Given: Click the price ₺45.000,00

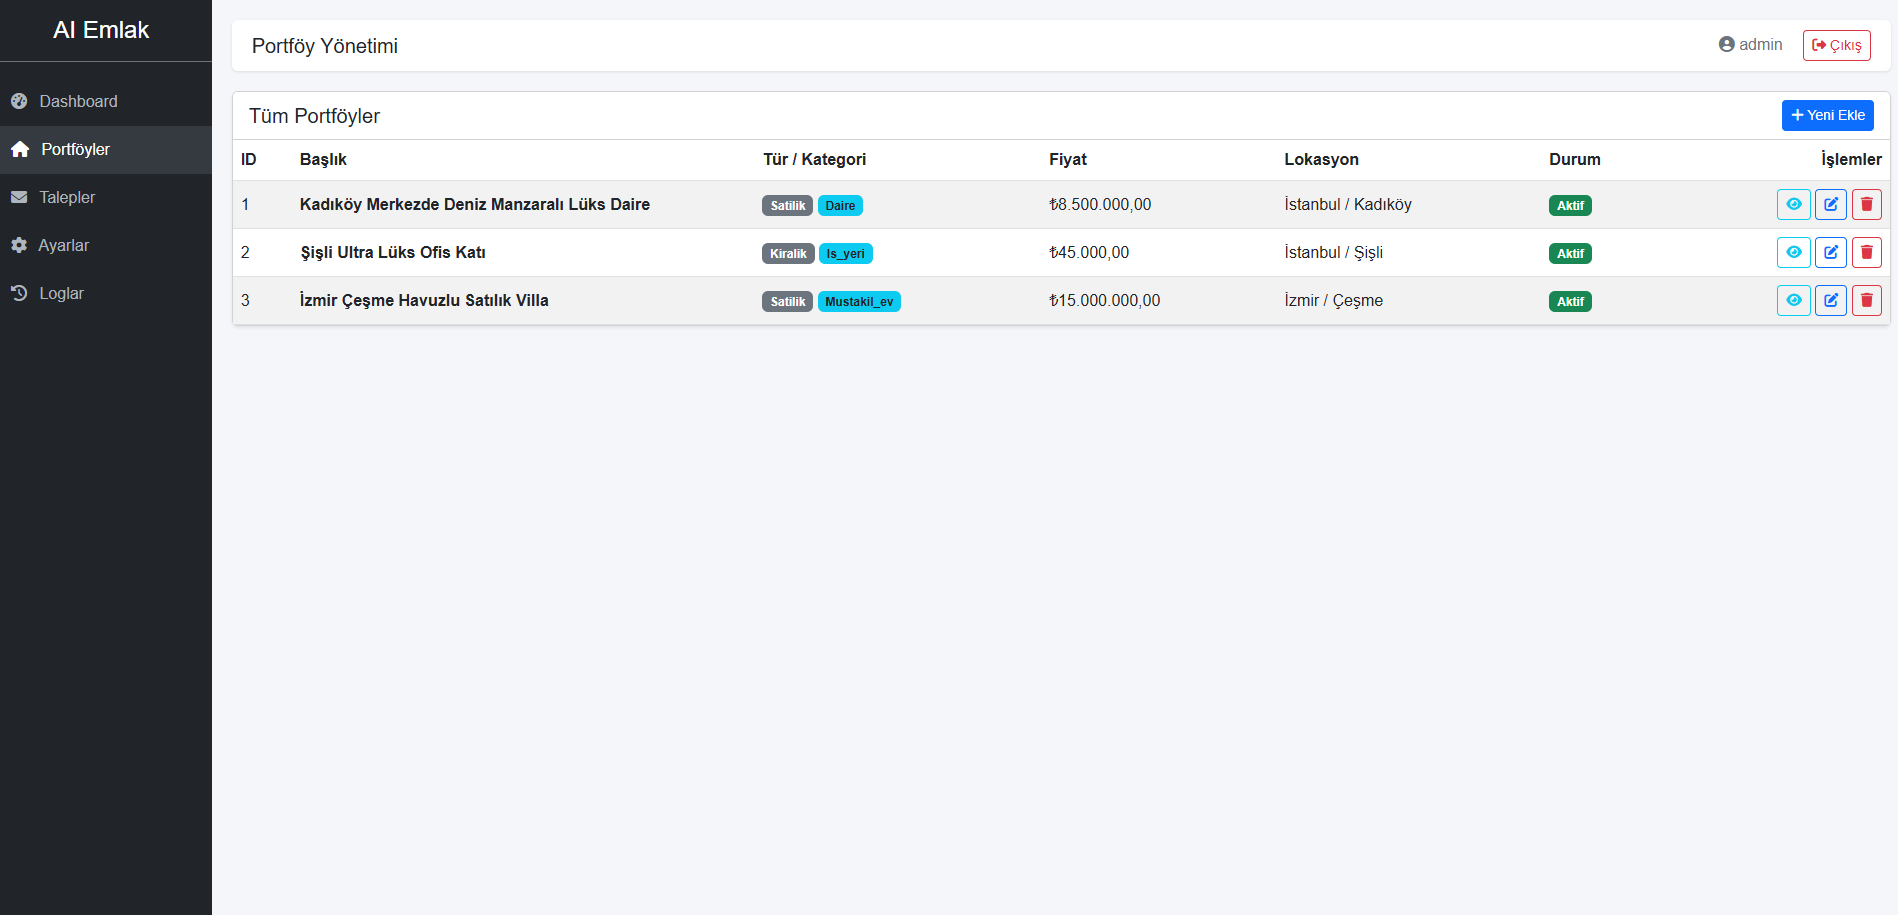Looking at the screenshot, I should point(1089,253).
